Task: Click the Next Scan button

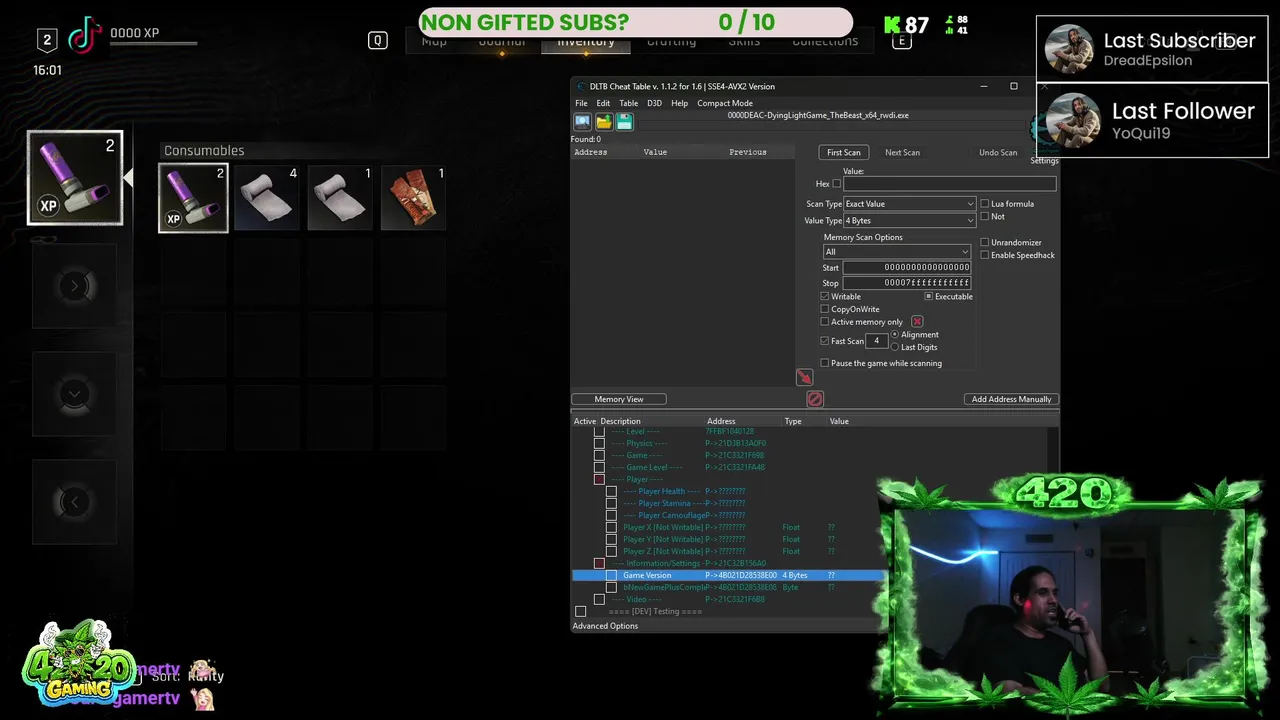Action: [902, 152]
